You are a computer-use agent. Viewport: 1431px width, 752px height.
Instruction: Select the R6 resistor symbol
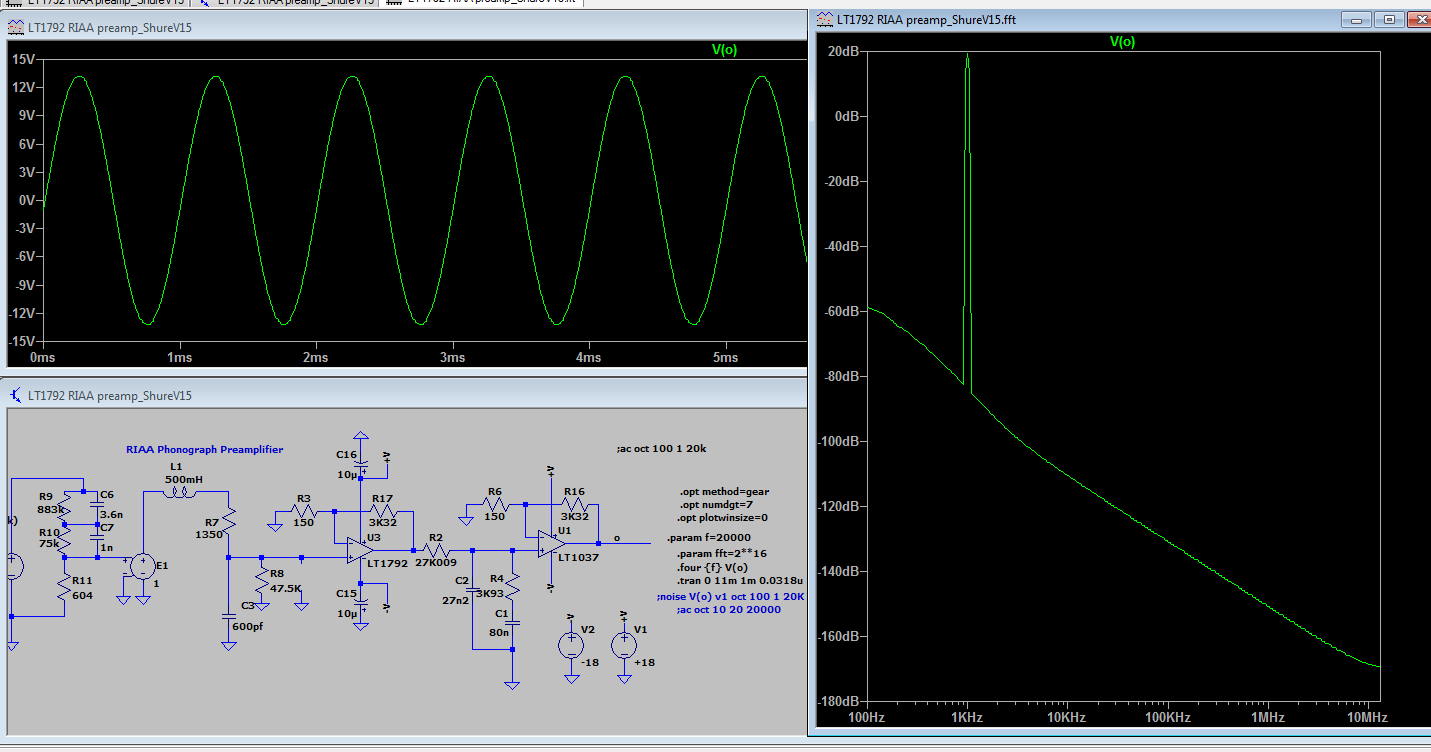(x=495, y=505)
